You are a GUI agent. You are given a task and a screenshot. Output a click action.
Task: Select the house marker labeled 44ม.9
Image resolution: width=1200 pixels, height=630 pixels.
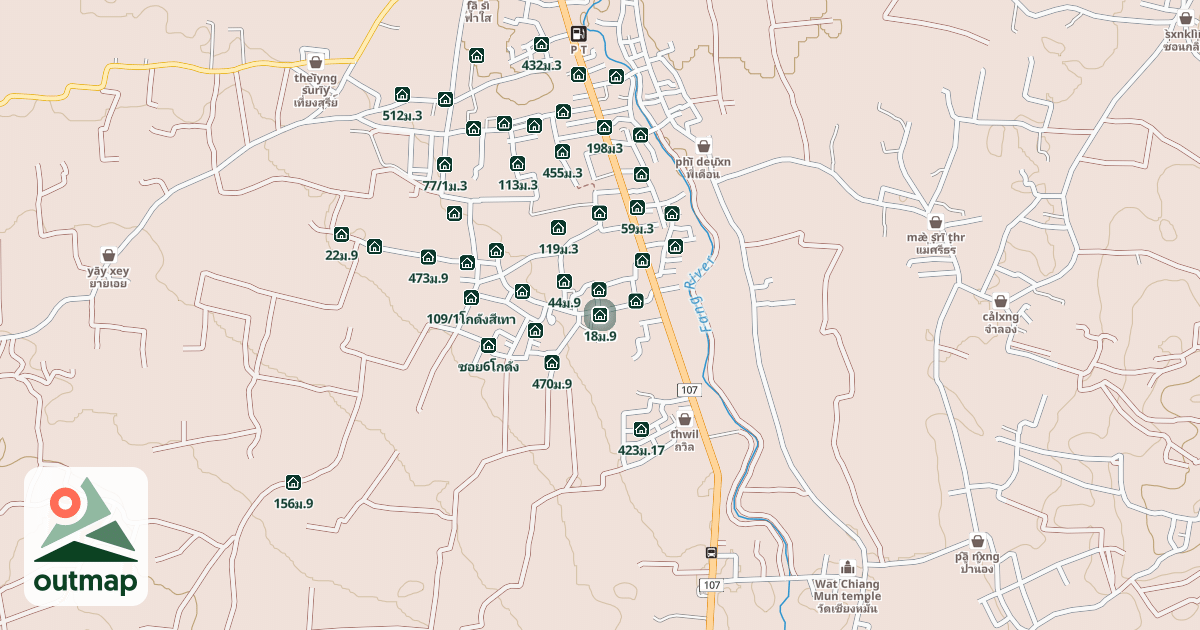click(564, 281)
